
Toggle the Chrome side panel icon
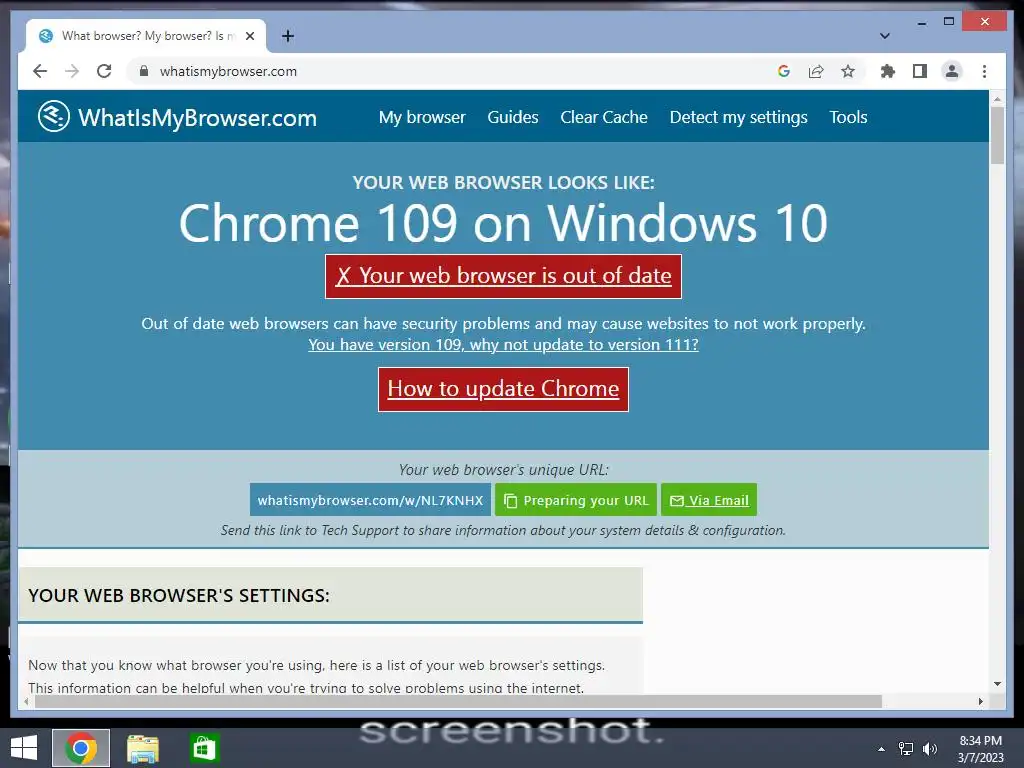(x=920, y=71)
